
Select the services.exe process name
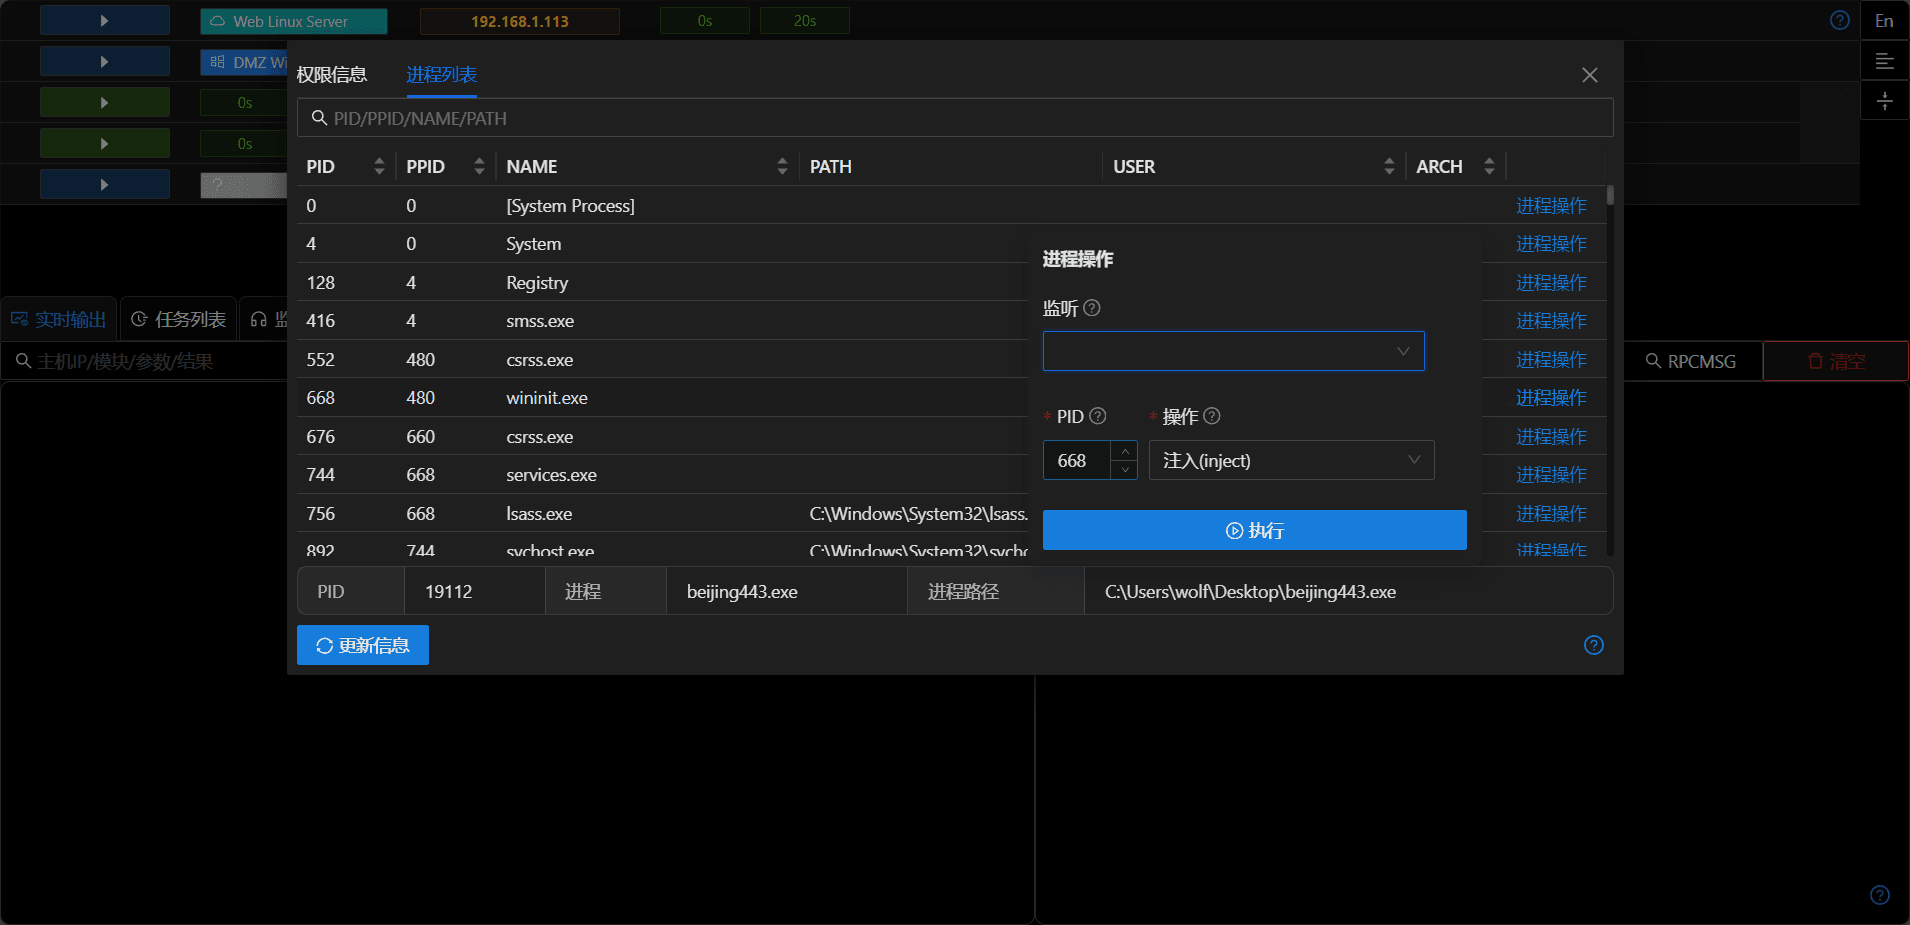coord(551,474)
